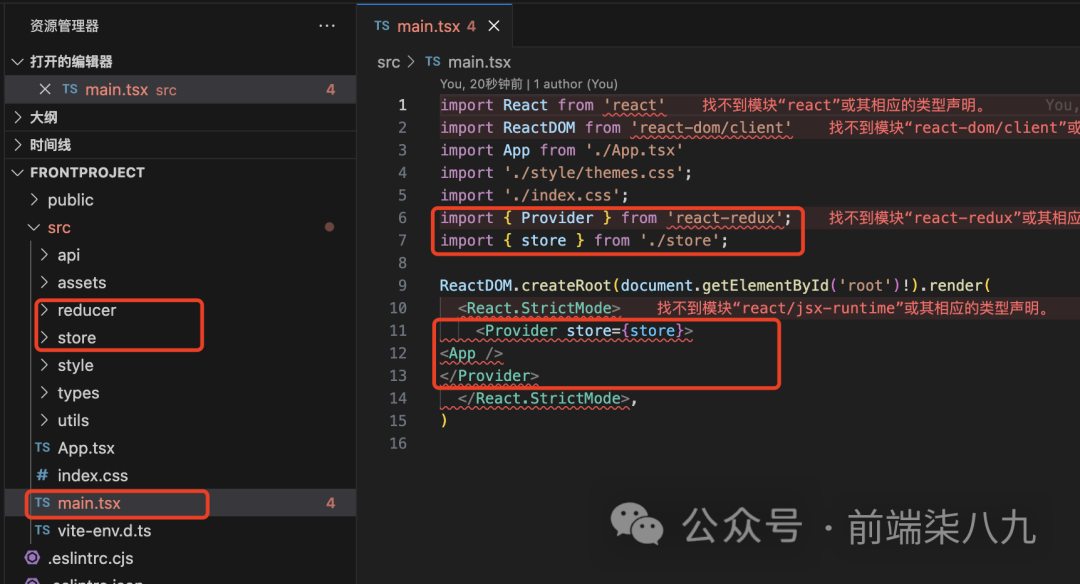Click createRoot on line 9
This screenshot has width=1080, height=584.
[x=566, y=285]
